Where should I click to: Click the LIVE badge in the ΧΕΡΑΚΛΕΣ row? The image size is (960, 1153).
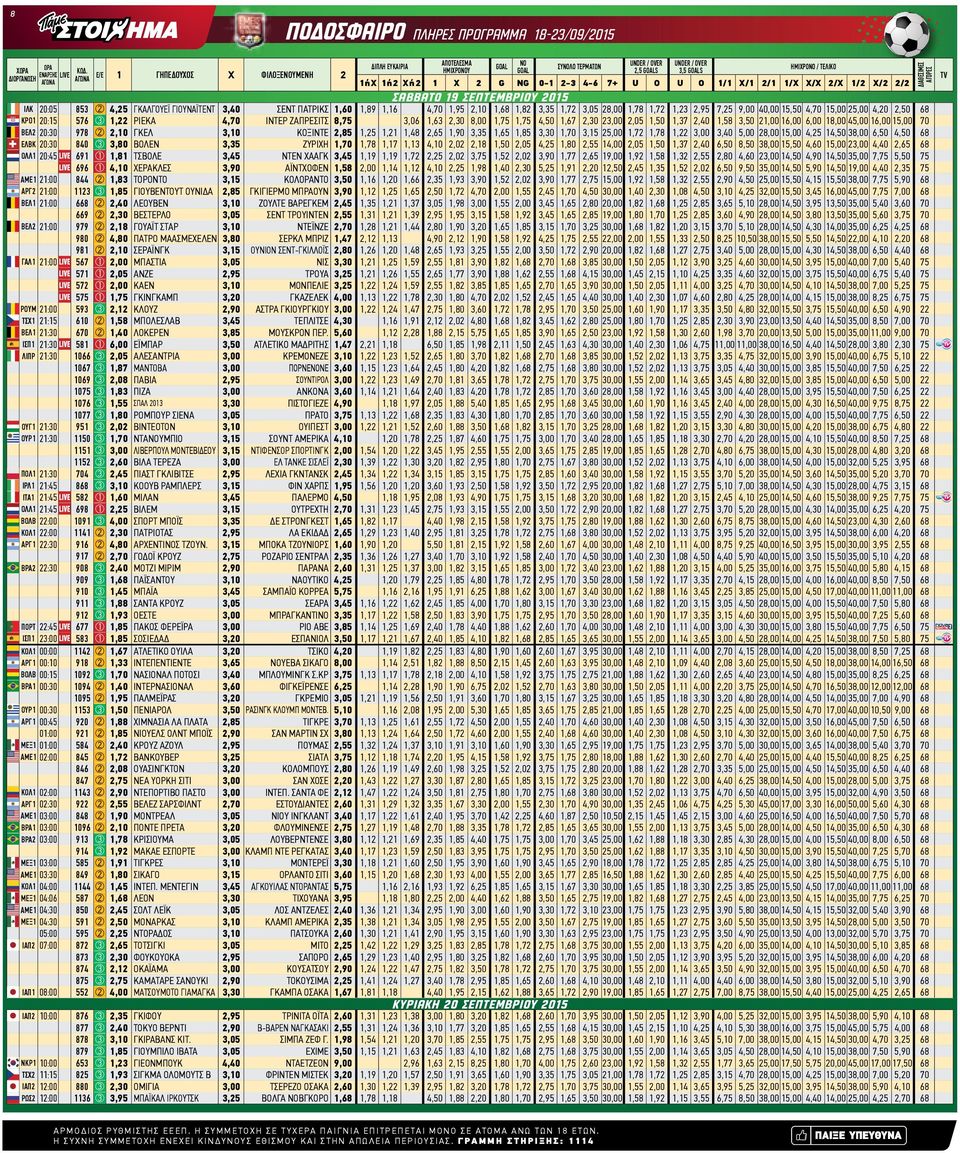(65, 168)
